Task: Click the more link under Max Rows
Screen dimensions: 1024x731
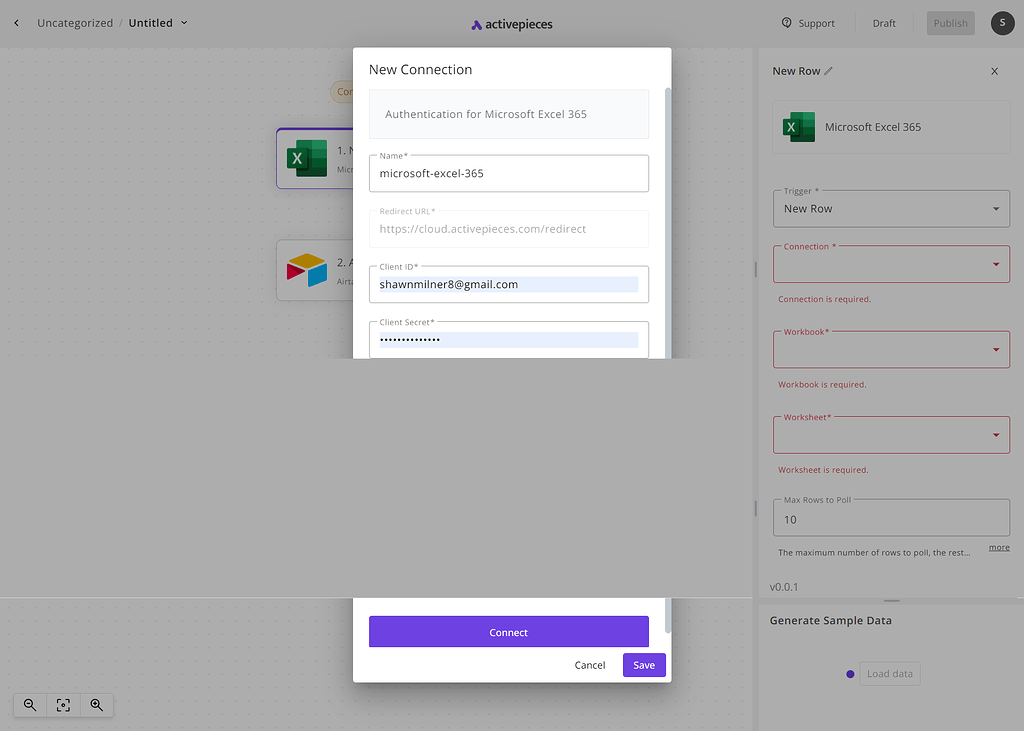Action: 999,547
